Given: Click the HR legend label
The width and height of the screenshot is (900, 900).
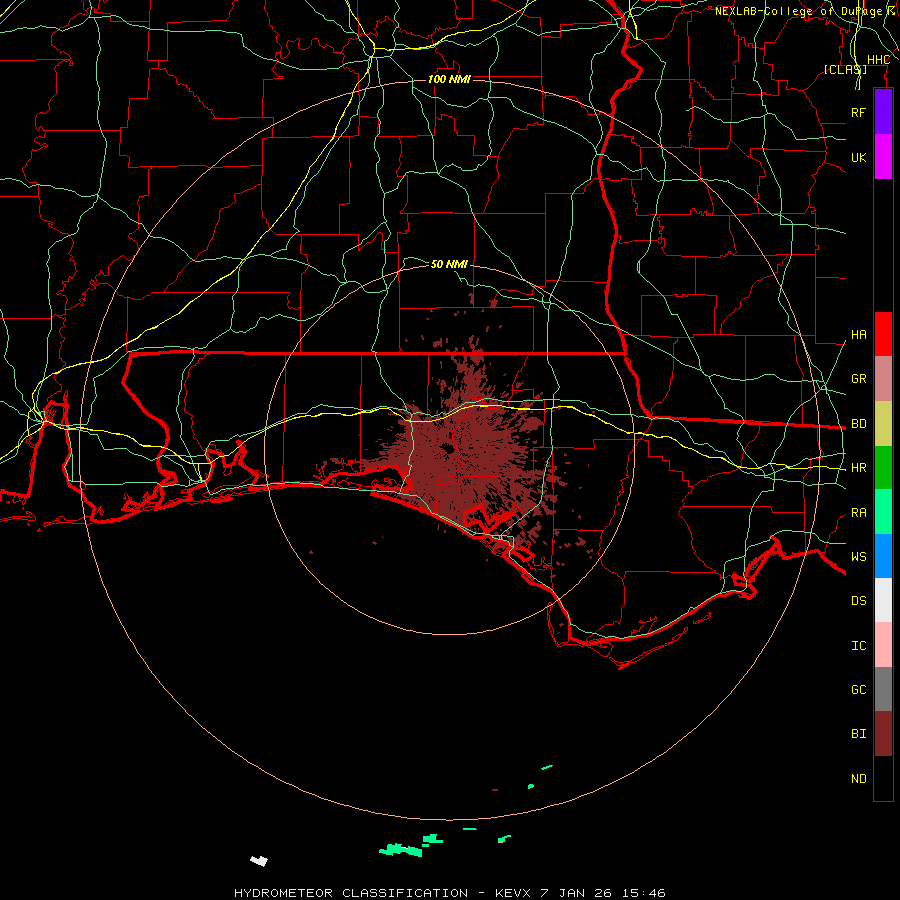Looking at the screenshot, I should pos(859,468).
